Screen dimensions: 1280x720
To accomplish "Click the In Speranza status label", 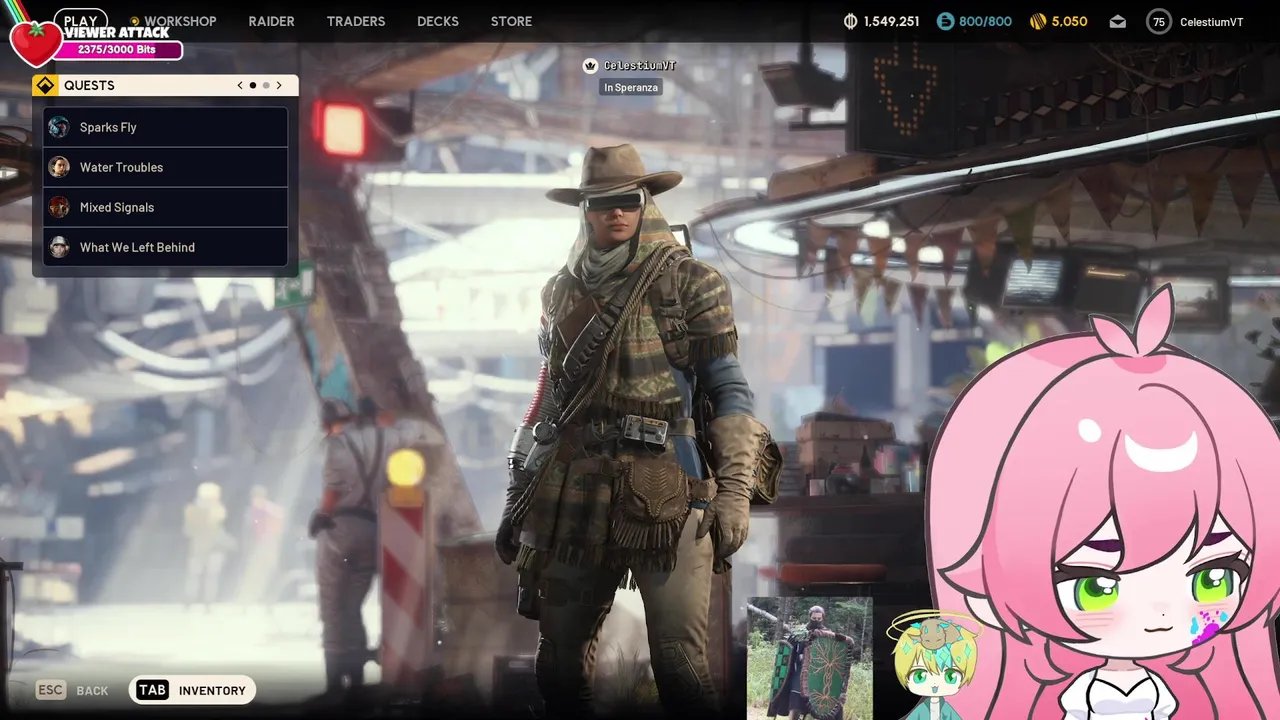I will coord(630,87).
